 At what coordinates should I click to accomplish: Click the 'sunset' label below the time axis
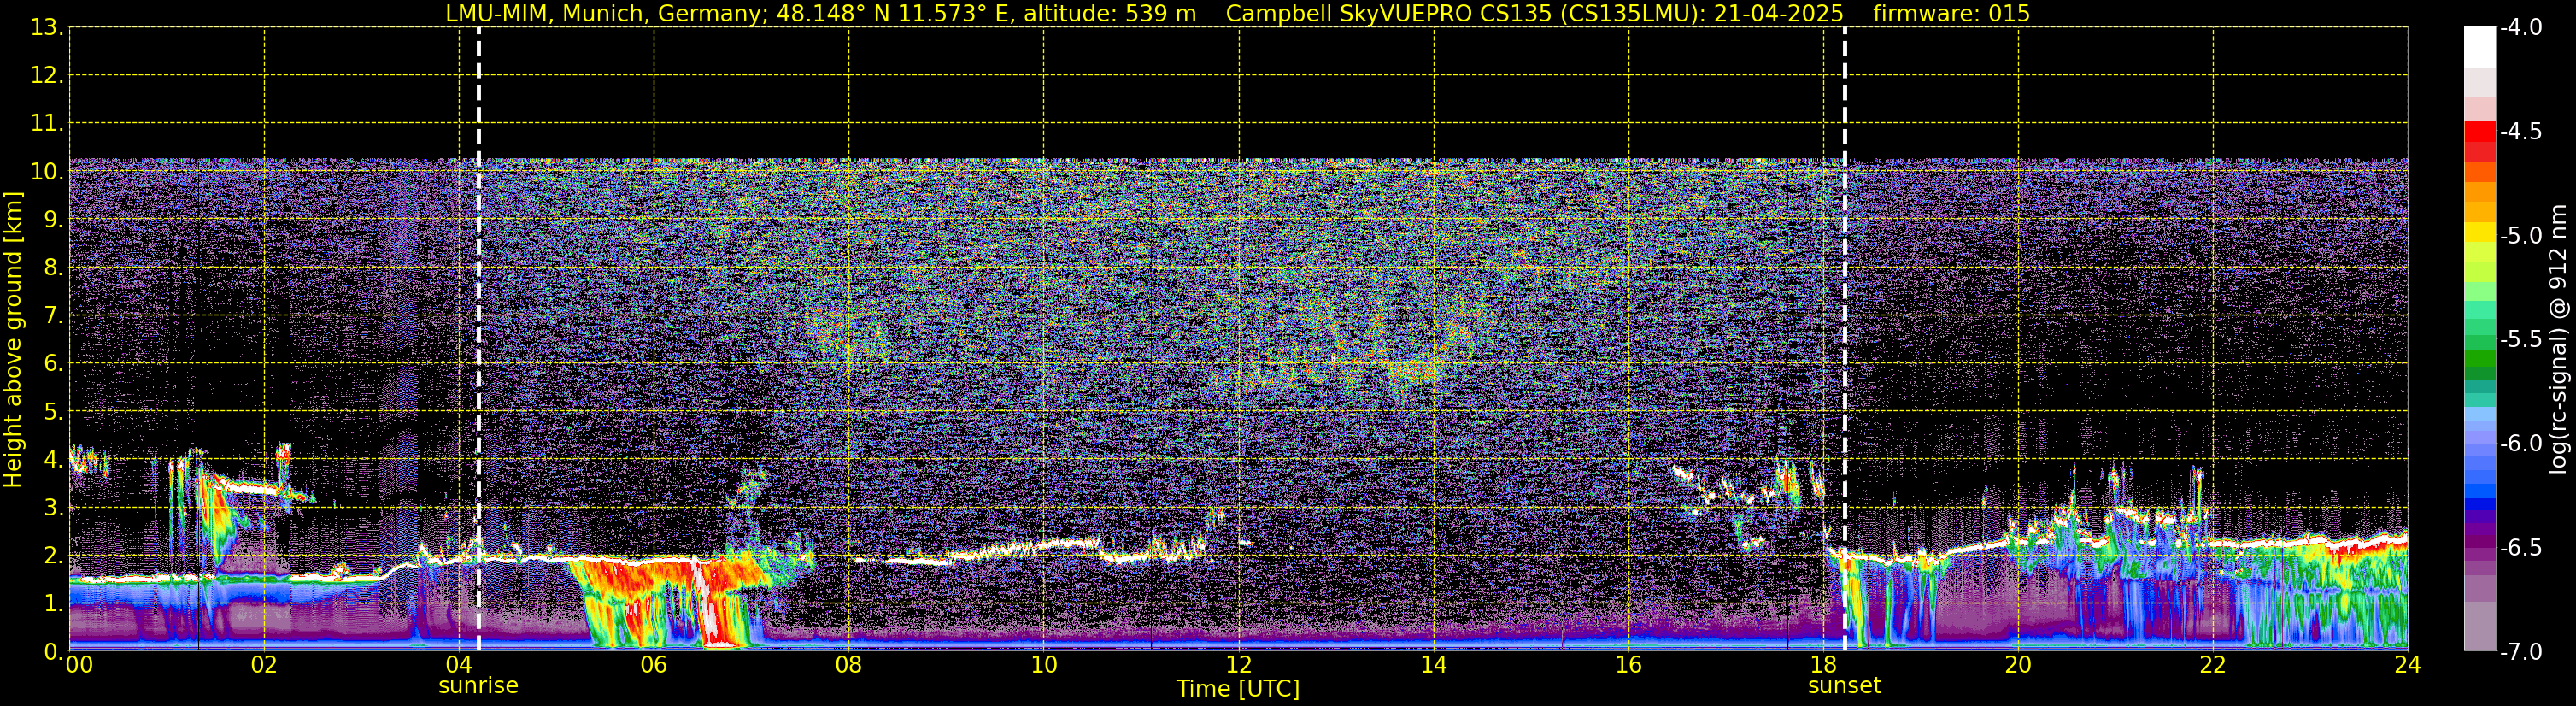coord(1844,686)
